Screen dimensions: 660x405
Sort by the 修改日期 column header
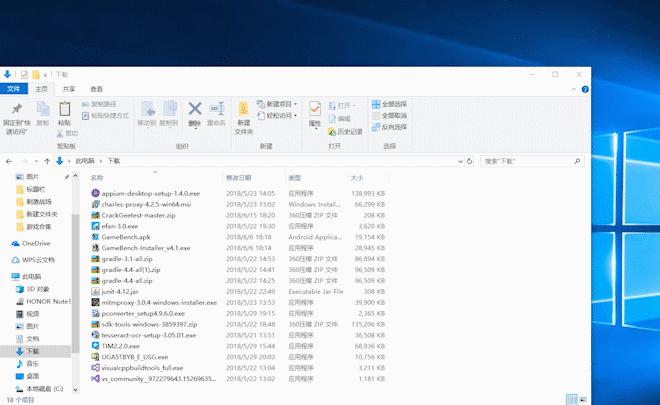click(238, 177)
